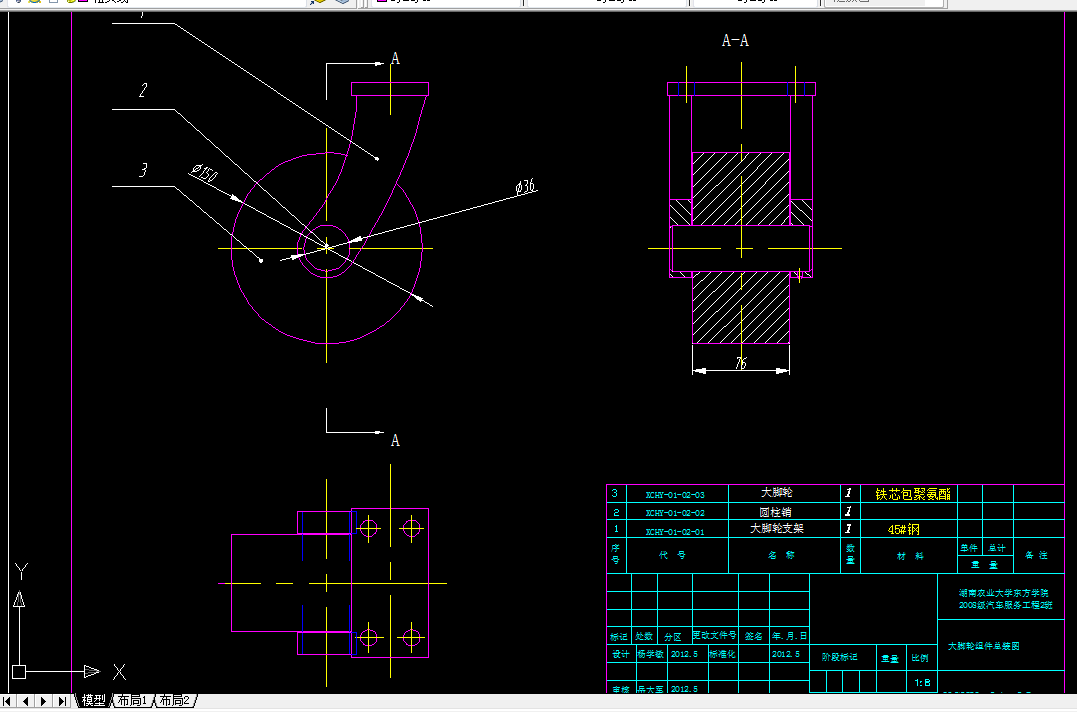Select the 大脚轮支架 part name cell
1077x712 pixels.
[x=777, y=529]
